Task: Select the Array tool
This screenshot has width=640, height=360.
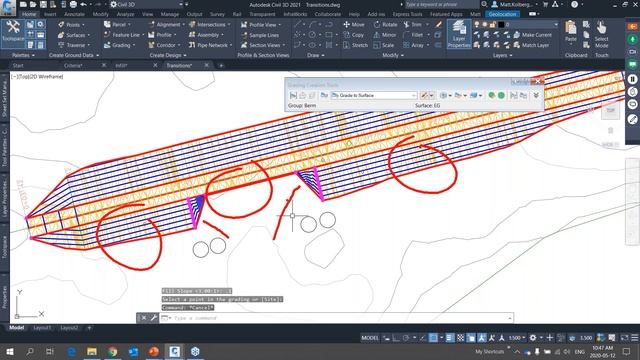Action: click(414, 45)
